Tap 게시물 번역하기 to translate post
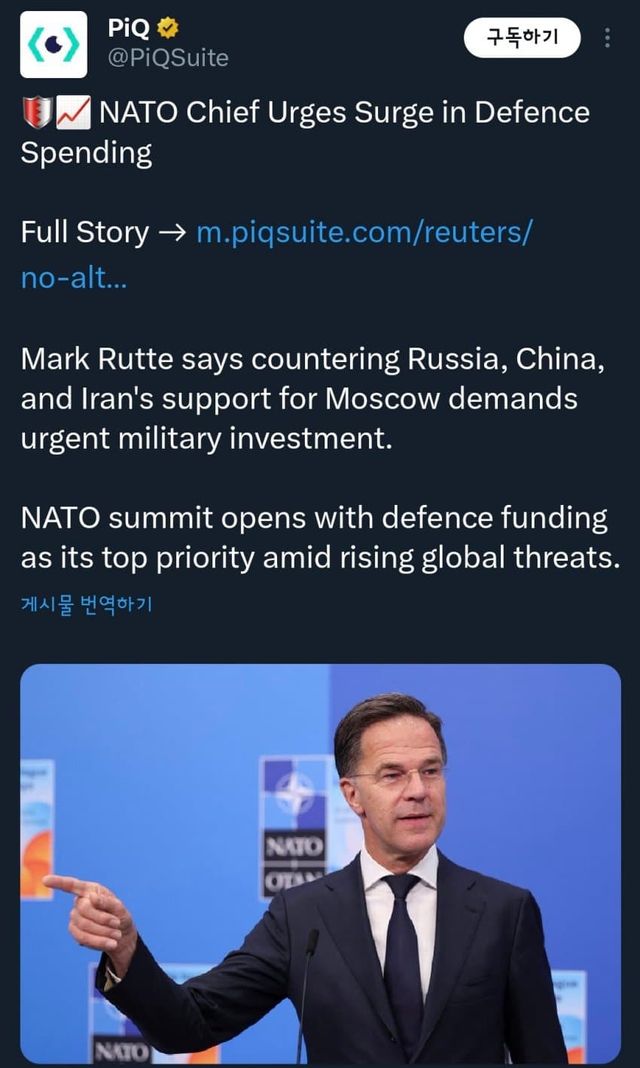This screenshot has width=640, height=1068. (86, 605)
